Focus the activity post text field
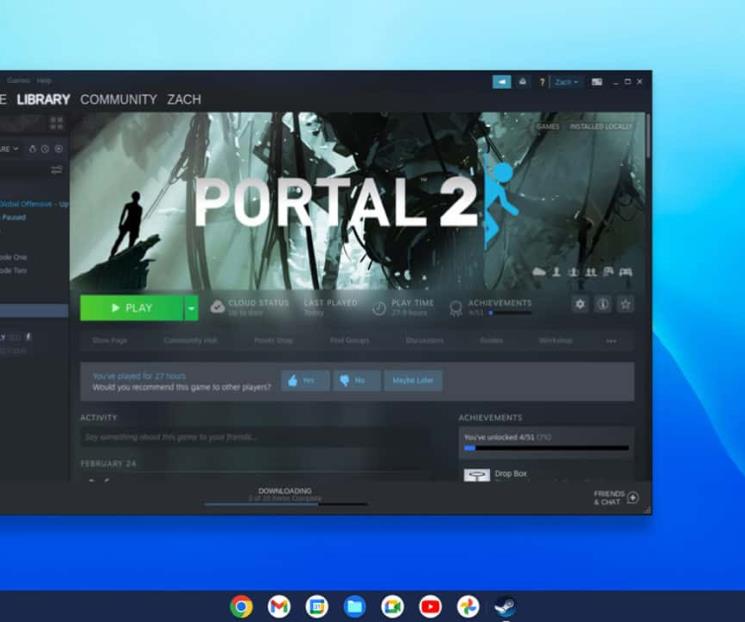The image size is (745, 622). [256, 437]
